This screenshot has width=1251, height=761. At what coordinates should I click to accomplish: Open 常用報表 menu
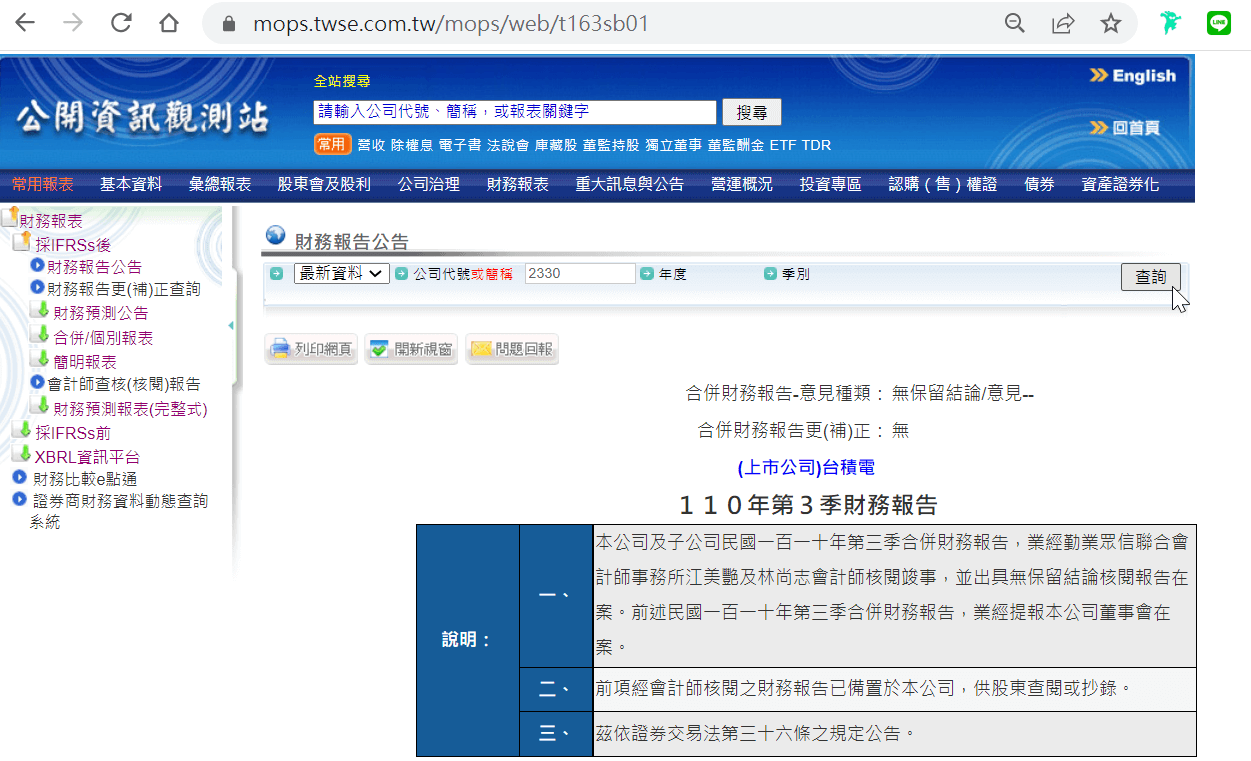click(x=43, y=184)
